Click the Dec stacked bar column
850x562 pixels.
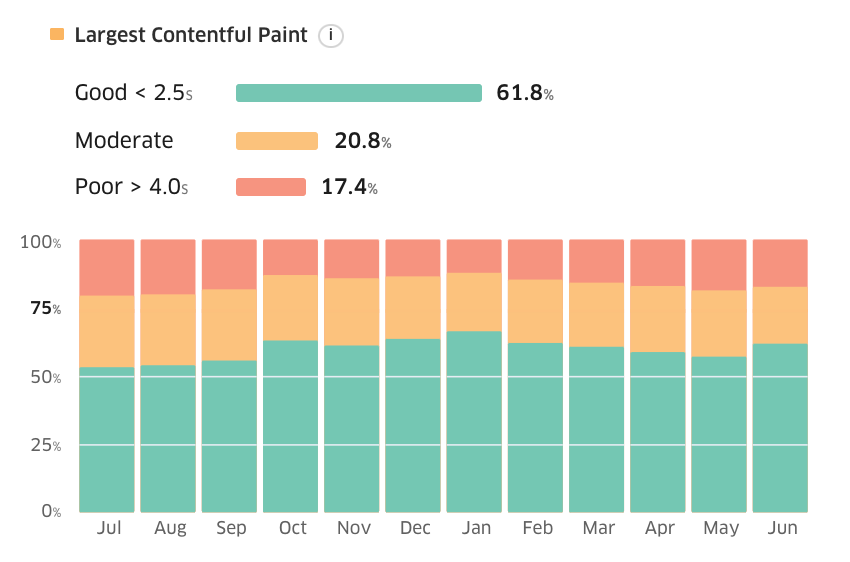pyautogui.click(x=413, y=376)
